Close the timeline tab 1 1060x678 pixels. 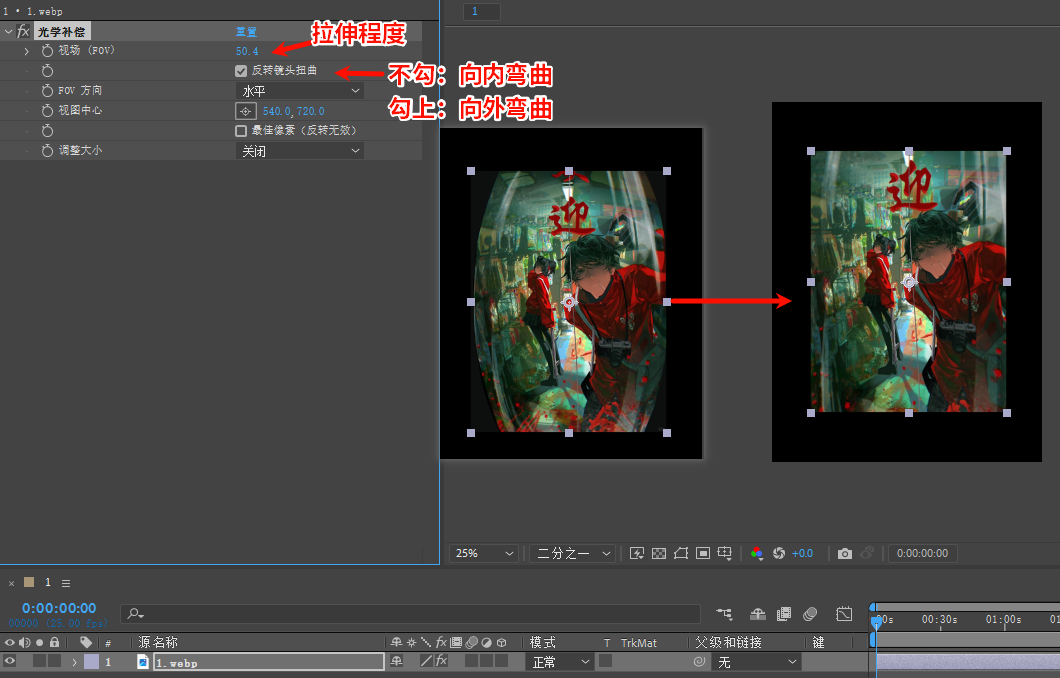click(11, 583)
